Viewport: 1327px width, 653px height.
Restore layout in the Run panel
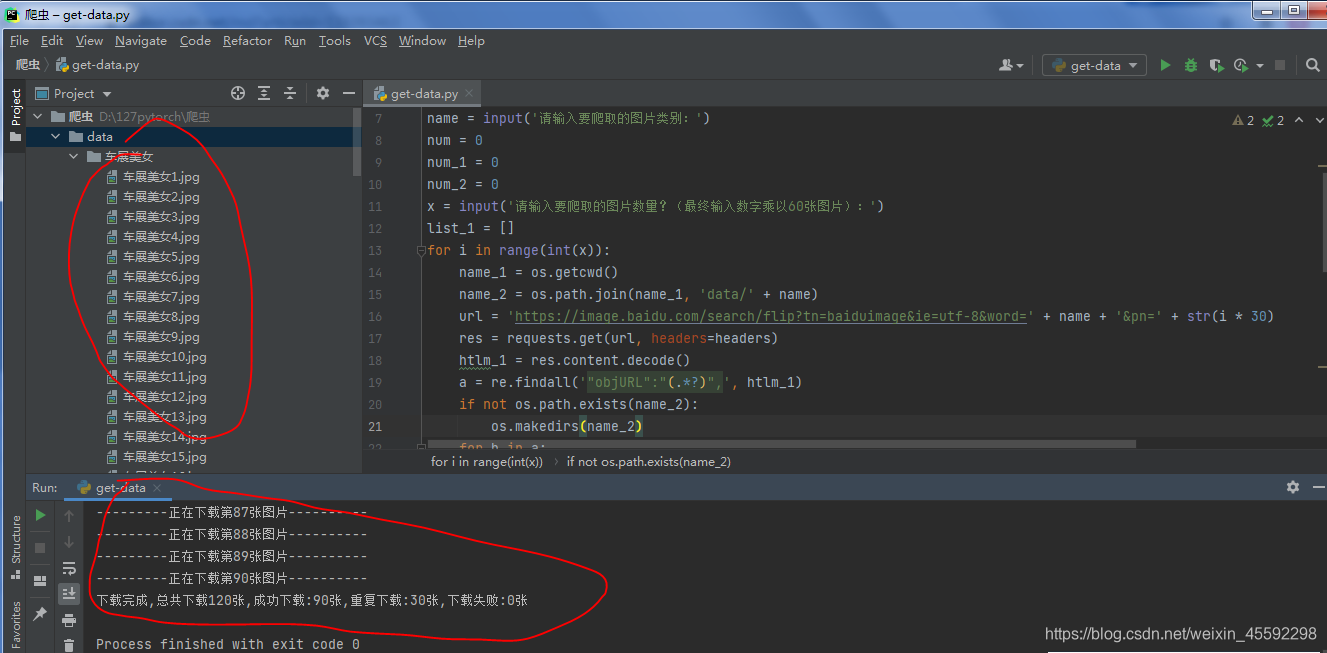(40, 581)
